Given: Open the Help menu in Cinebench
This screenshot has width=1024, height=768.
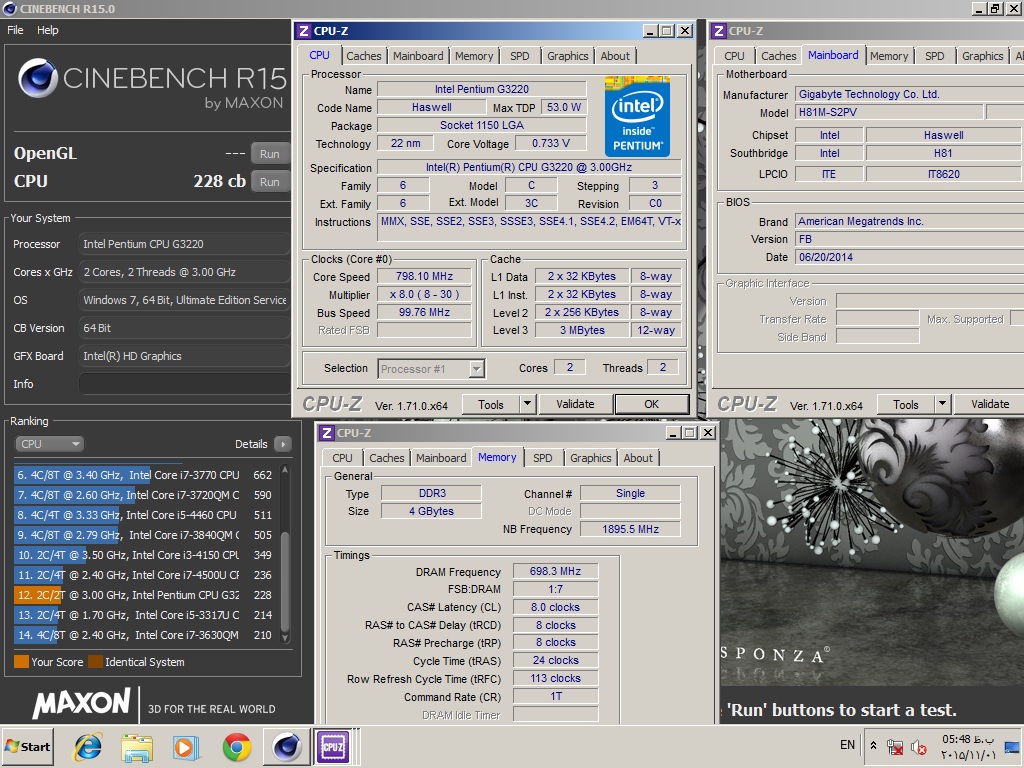Looking at the screenshot, I should coord(47,30).
